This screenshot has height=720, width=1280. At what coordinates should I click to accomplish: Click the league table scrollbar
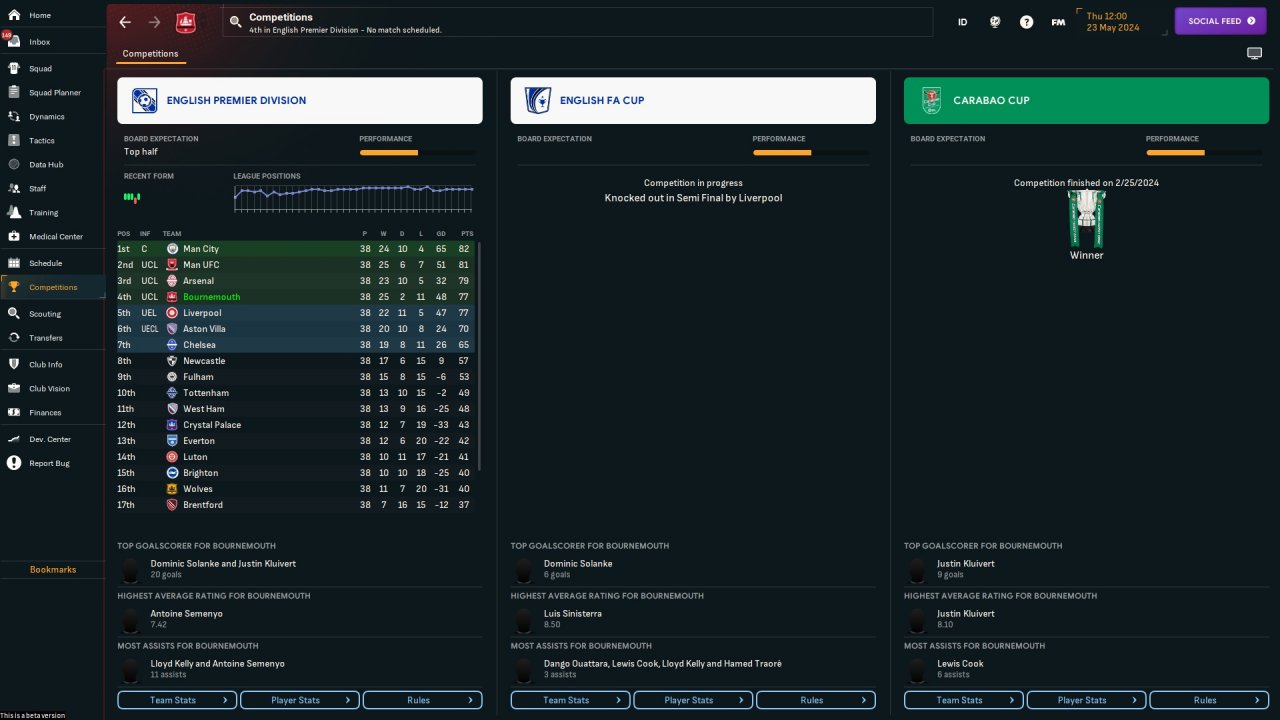tap(479, 355)
